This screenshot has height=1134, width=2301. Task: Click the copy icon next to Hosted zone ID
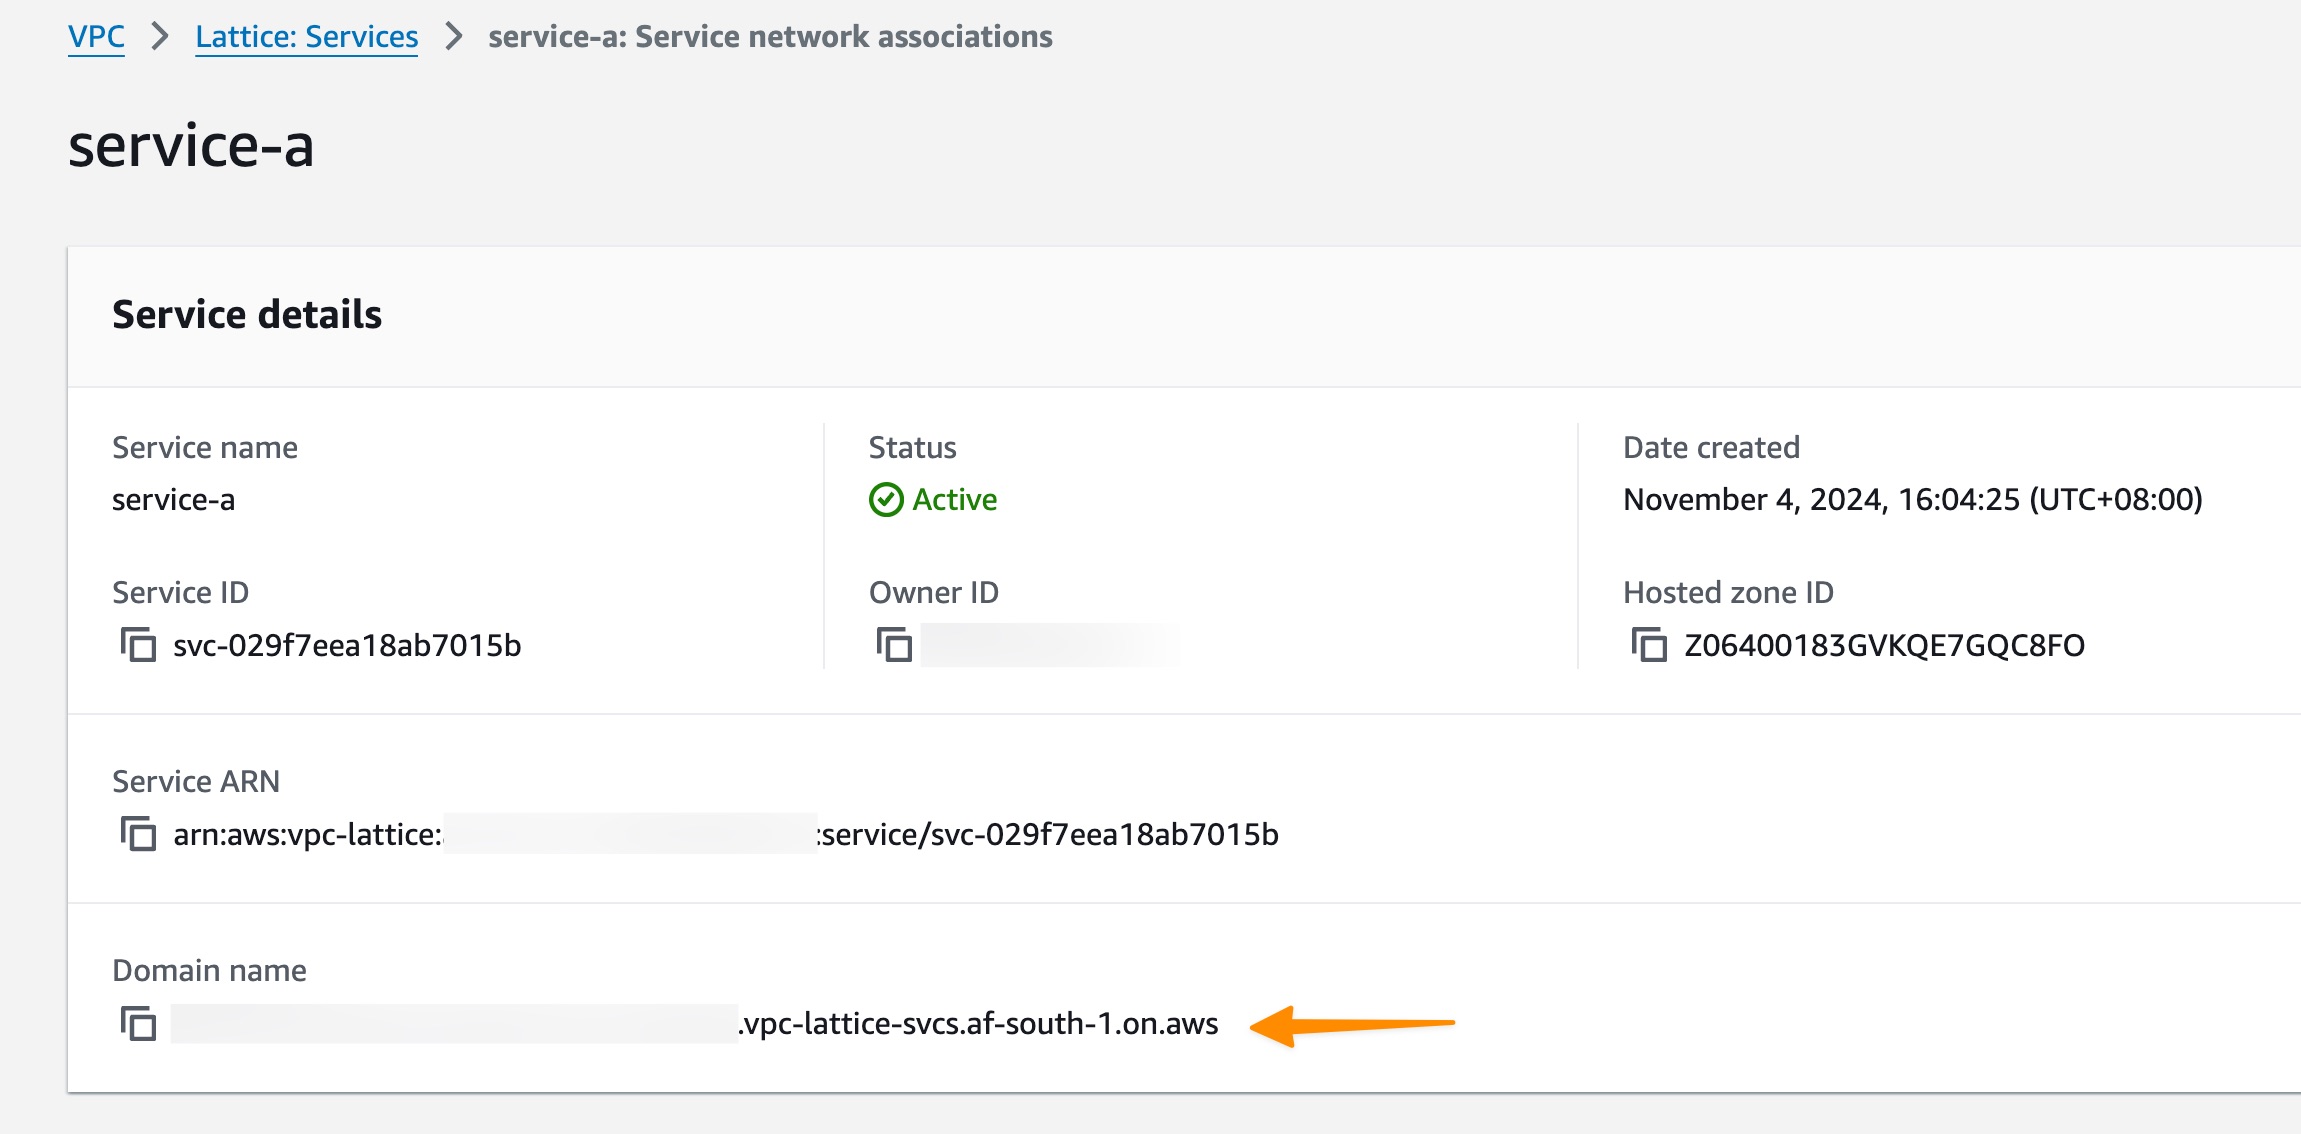click(x=1649, y=645)
